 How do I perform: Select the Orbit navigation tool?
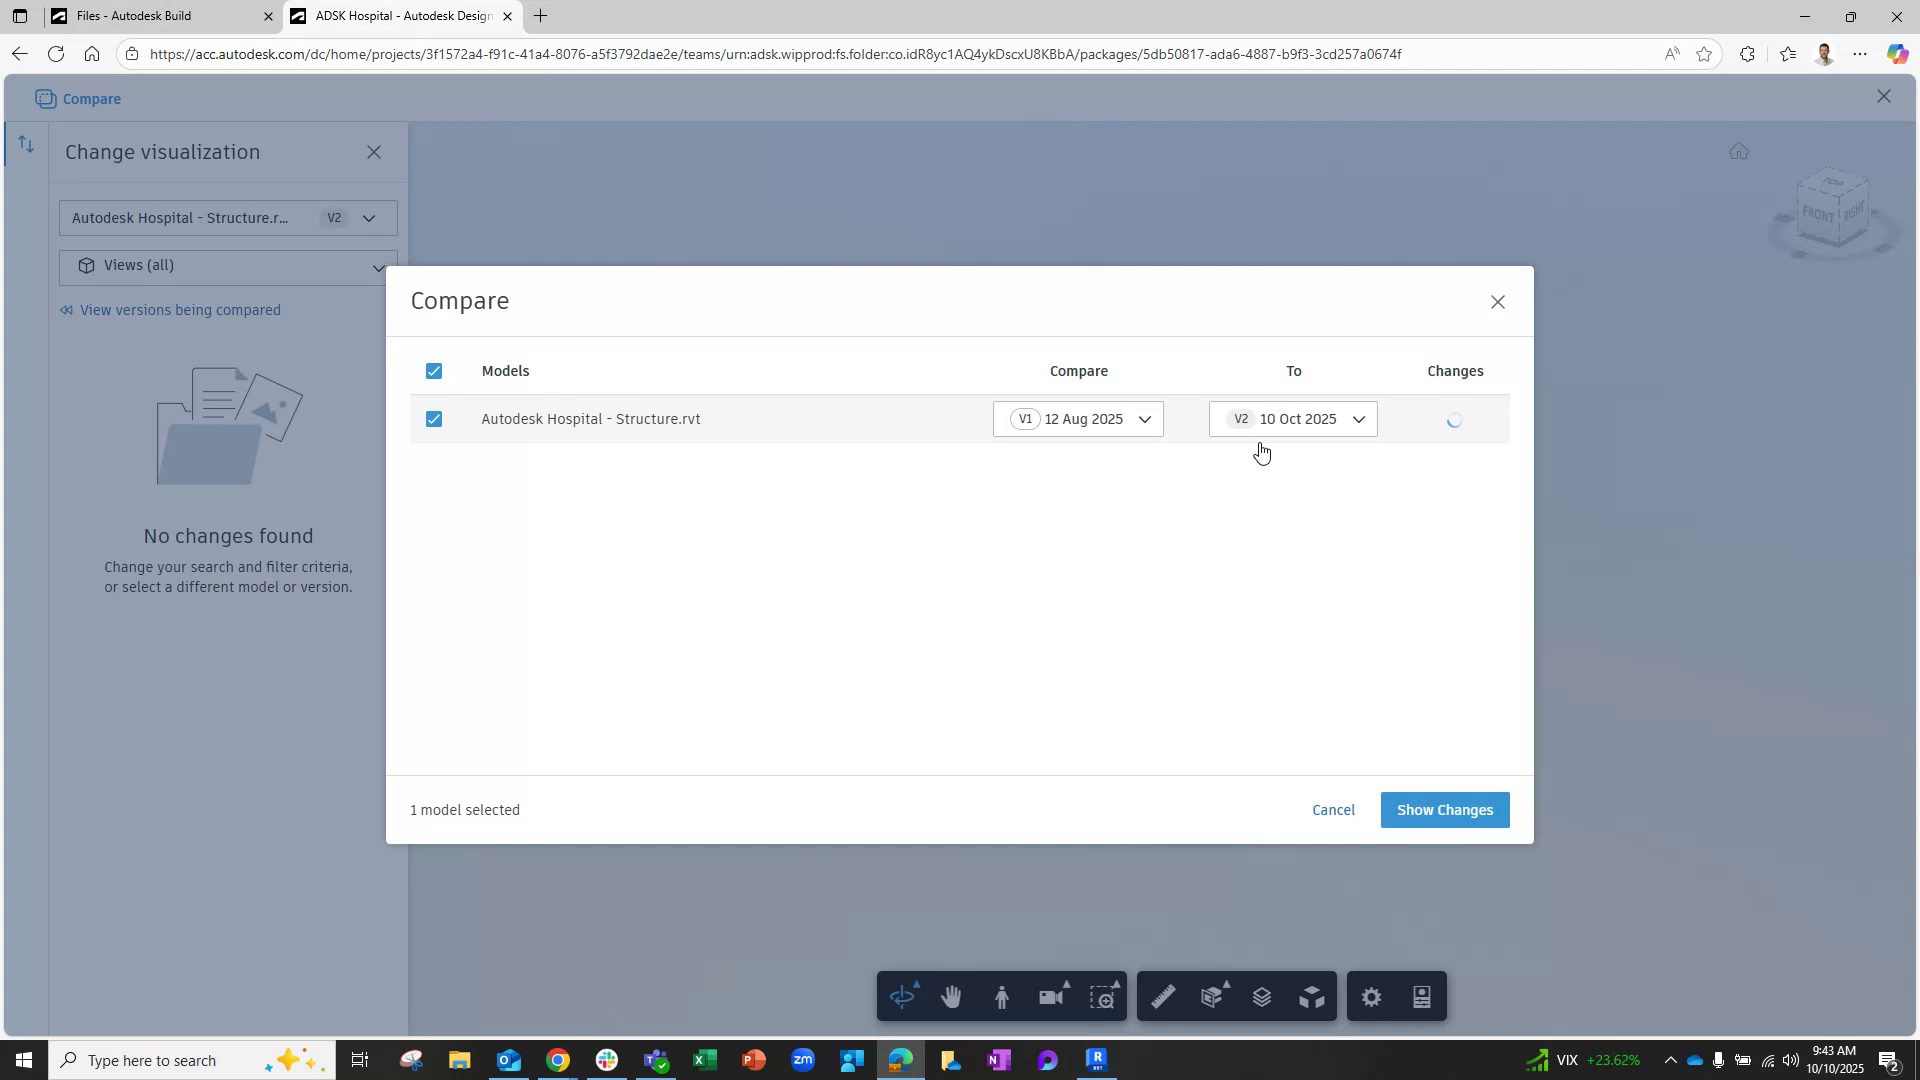[903, 996]
